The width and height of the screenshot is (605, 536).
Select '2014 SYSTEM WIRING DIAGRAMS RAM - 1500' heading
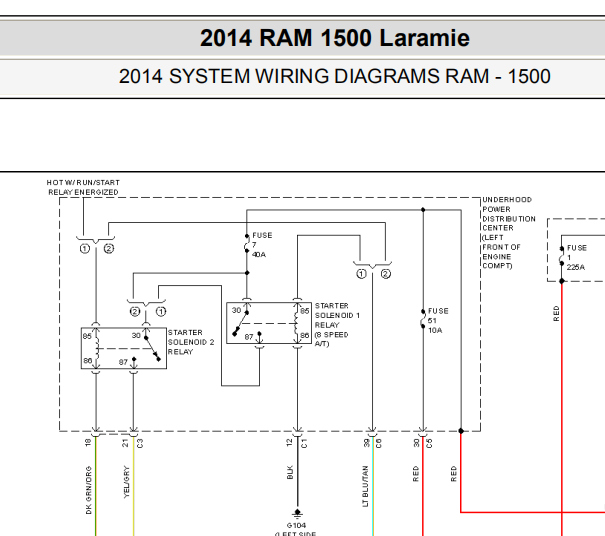(334, 76)
